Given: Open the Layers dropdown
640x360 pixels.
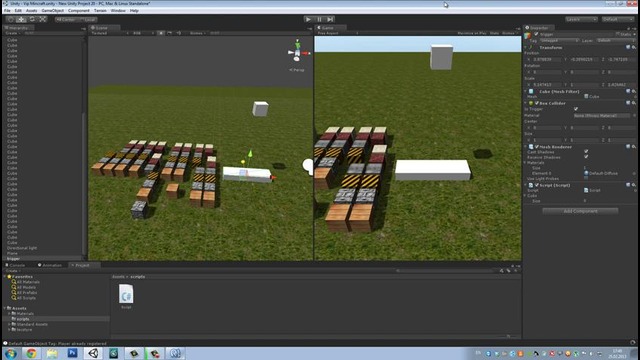Looking at the screenshot, I should 581,19.
